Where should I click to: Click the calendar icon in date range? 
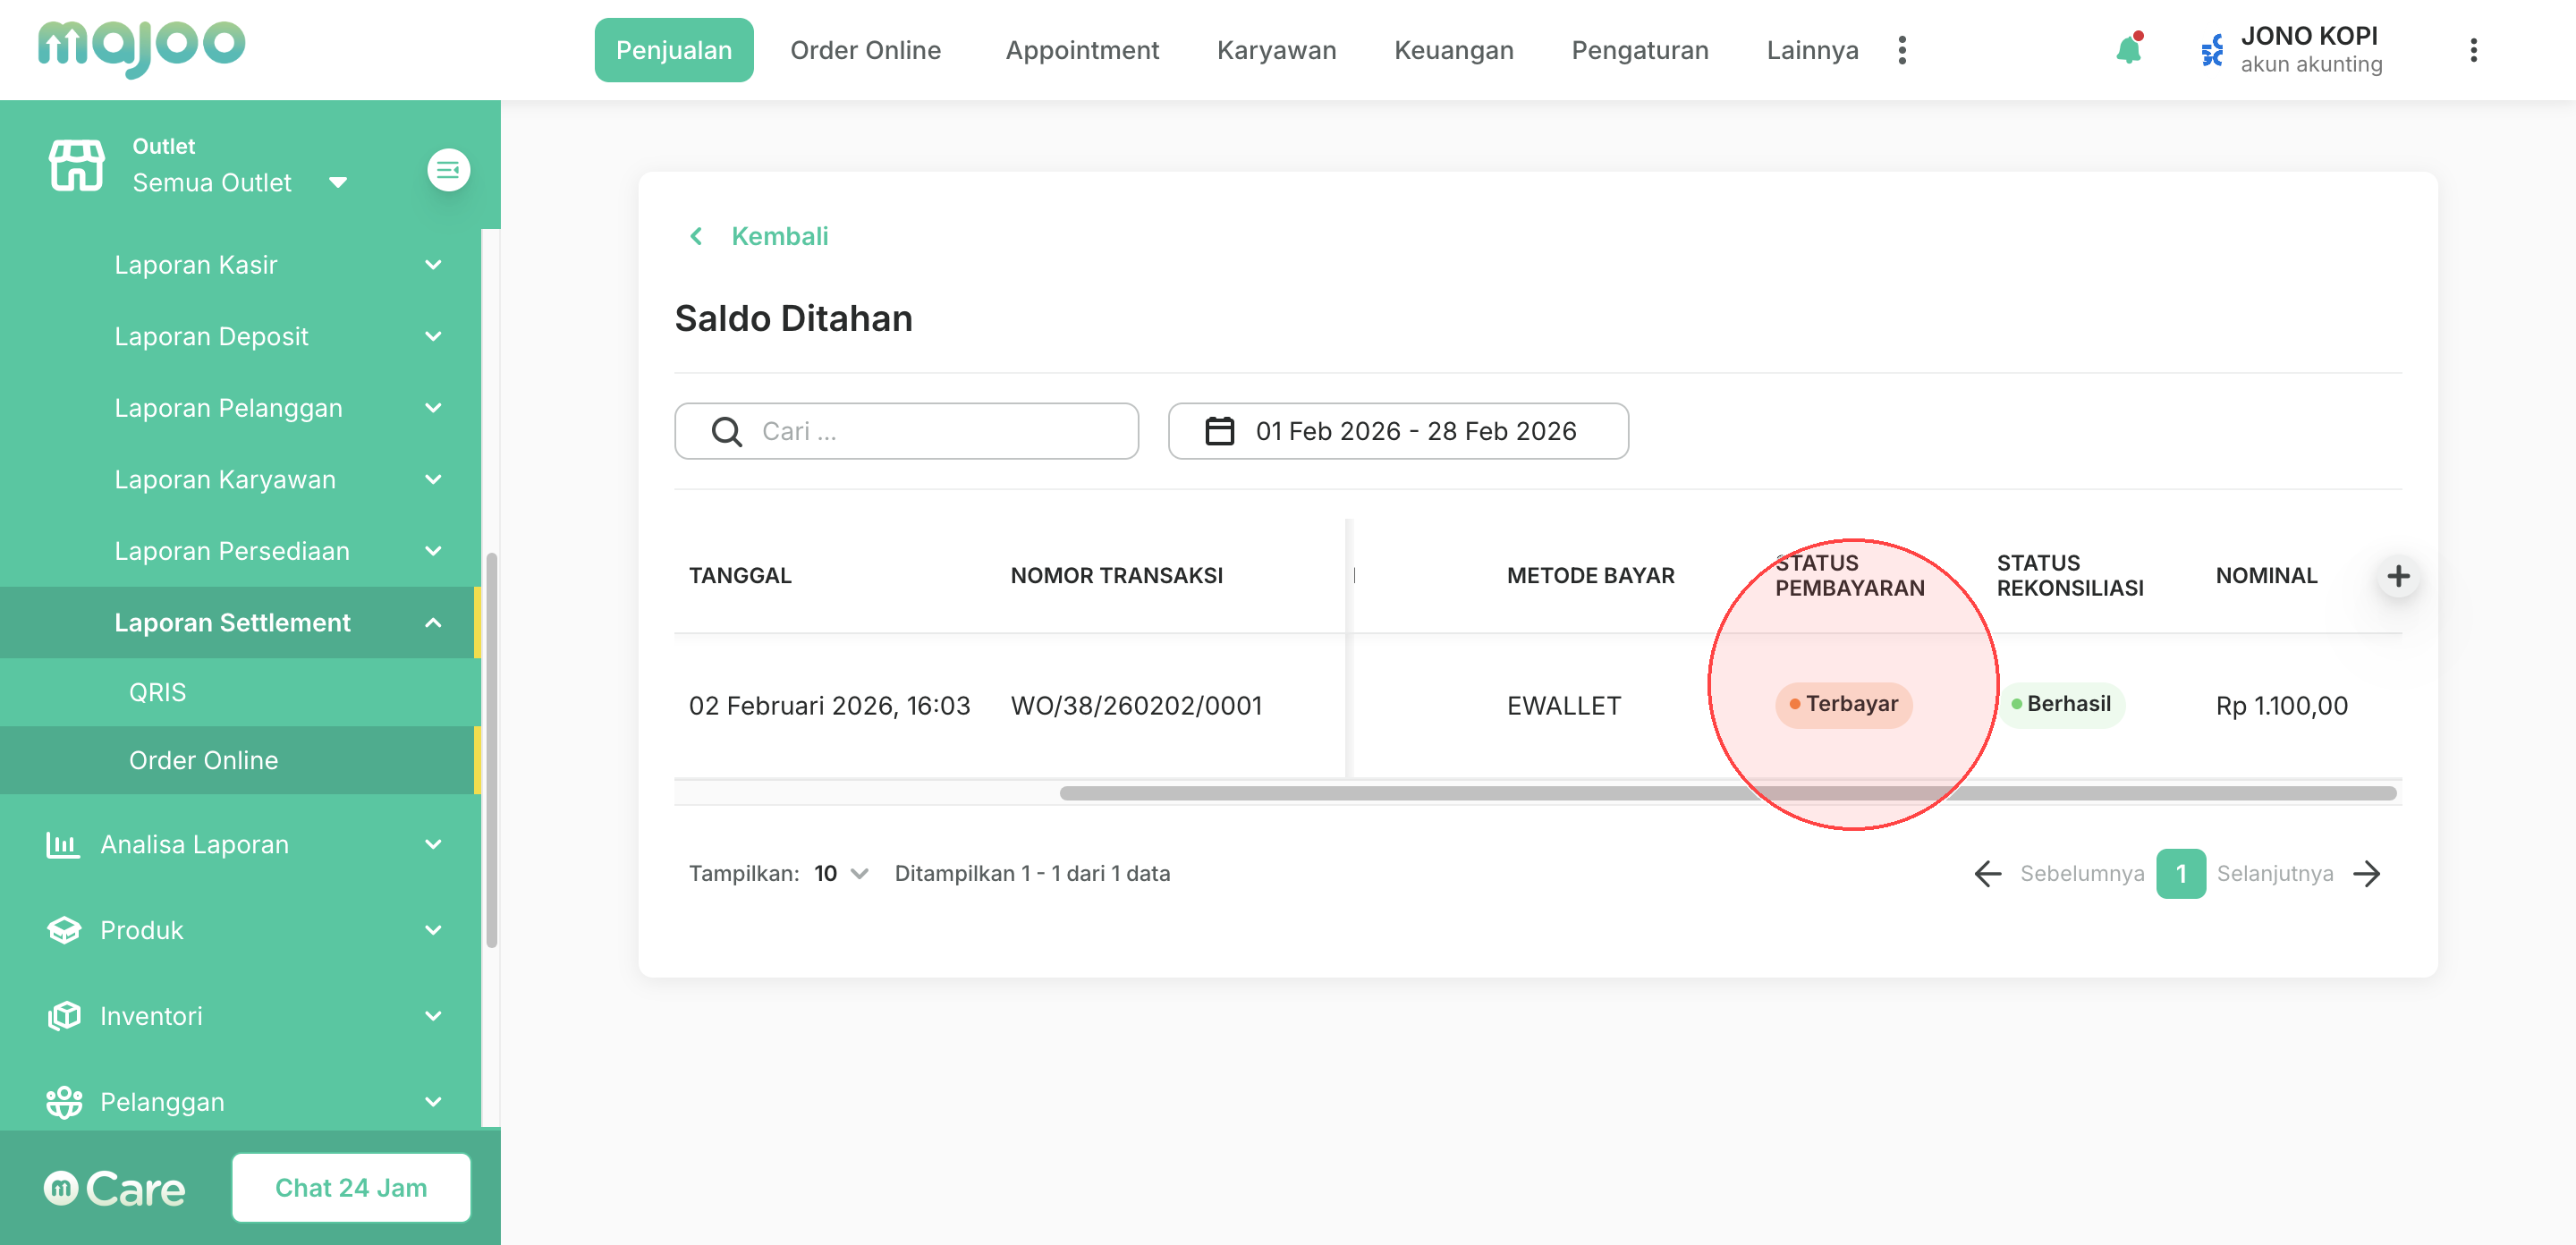1219,431
